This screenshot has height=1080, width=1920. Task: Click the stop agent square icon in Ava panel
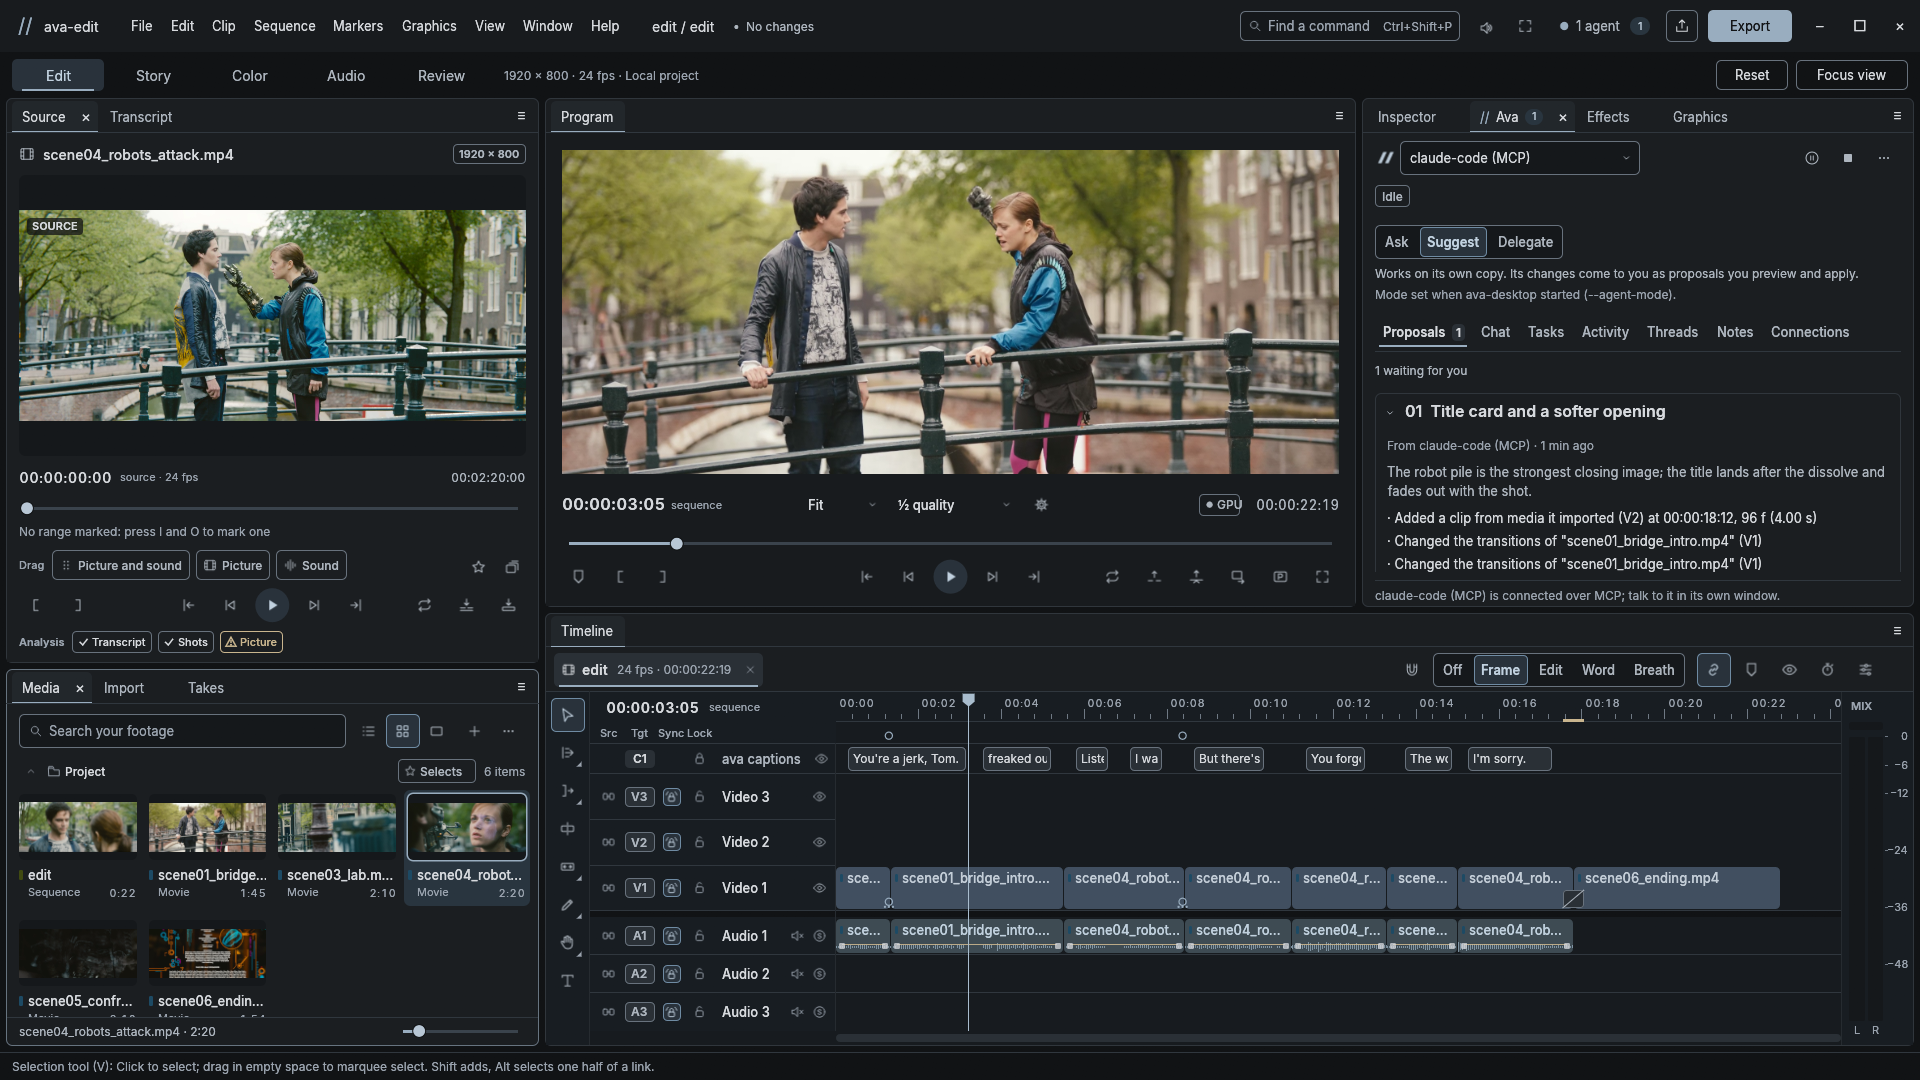[1848, 158]
